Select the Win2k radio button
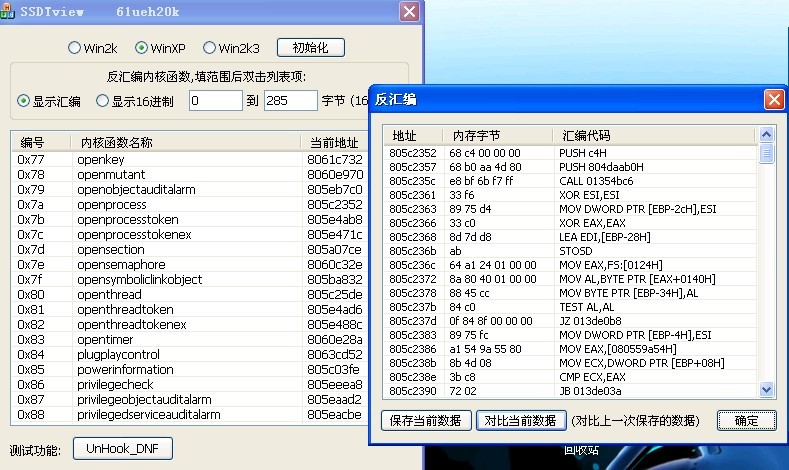This screenshot has width=789, height=470. (x=74, y=48)
